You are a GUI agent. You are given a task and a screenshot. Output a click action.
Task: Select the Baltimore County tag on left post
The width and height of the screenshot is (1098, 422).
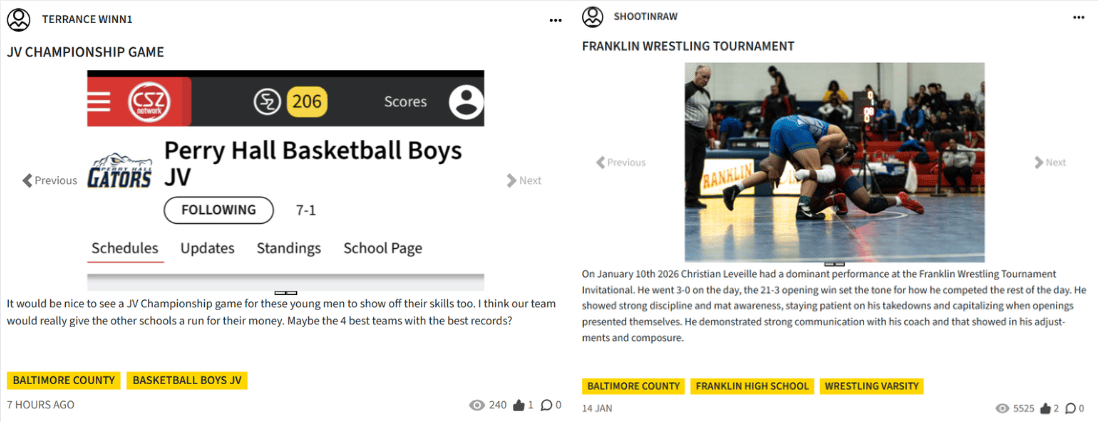pos(64,381)
